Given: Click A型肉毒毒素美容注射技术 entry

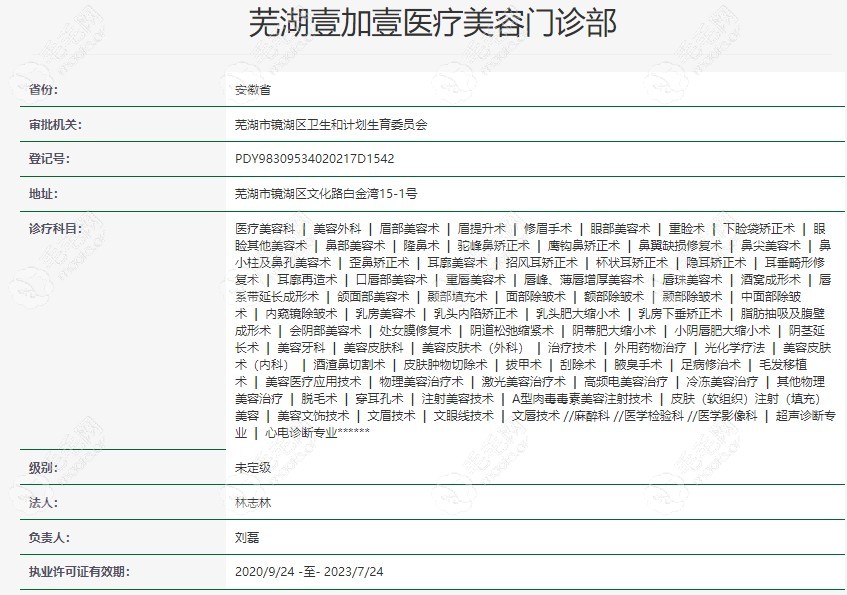Looking at the screenshot, I should coord(582,399).
